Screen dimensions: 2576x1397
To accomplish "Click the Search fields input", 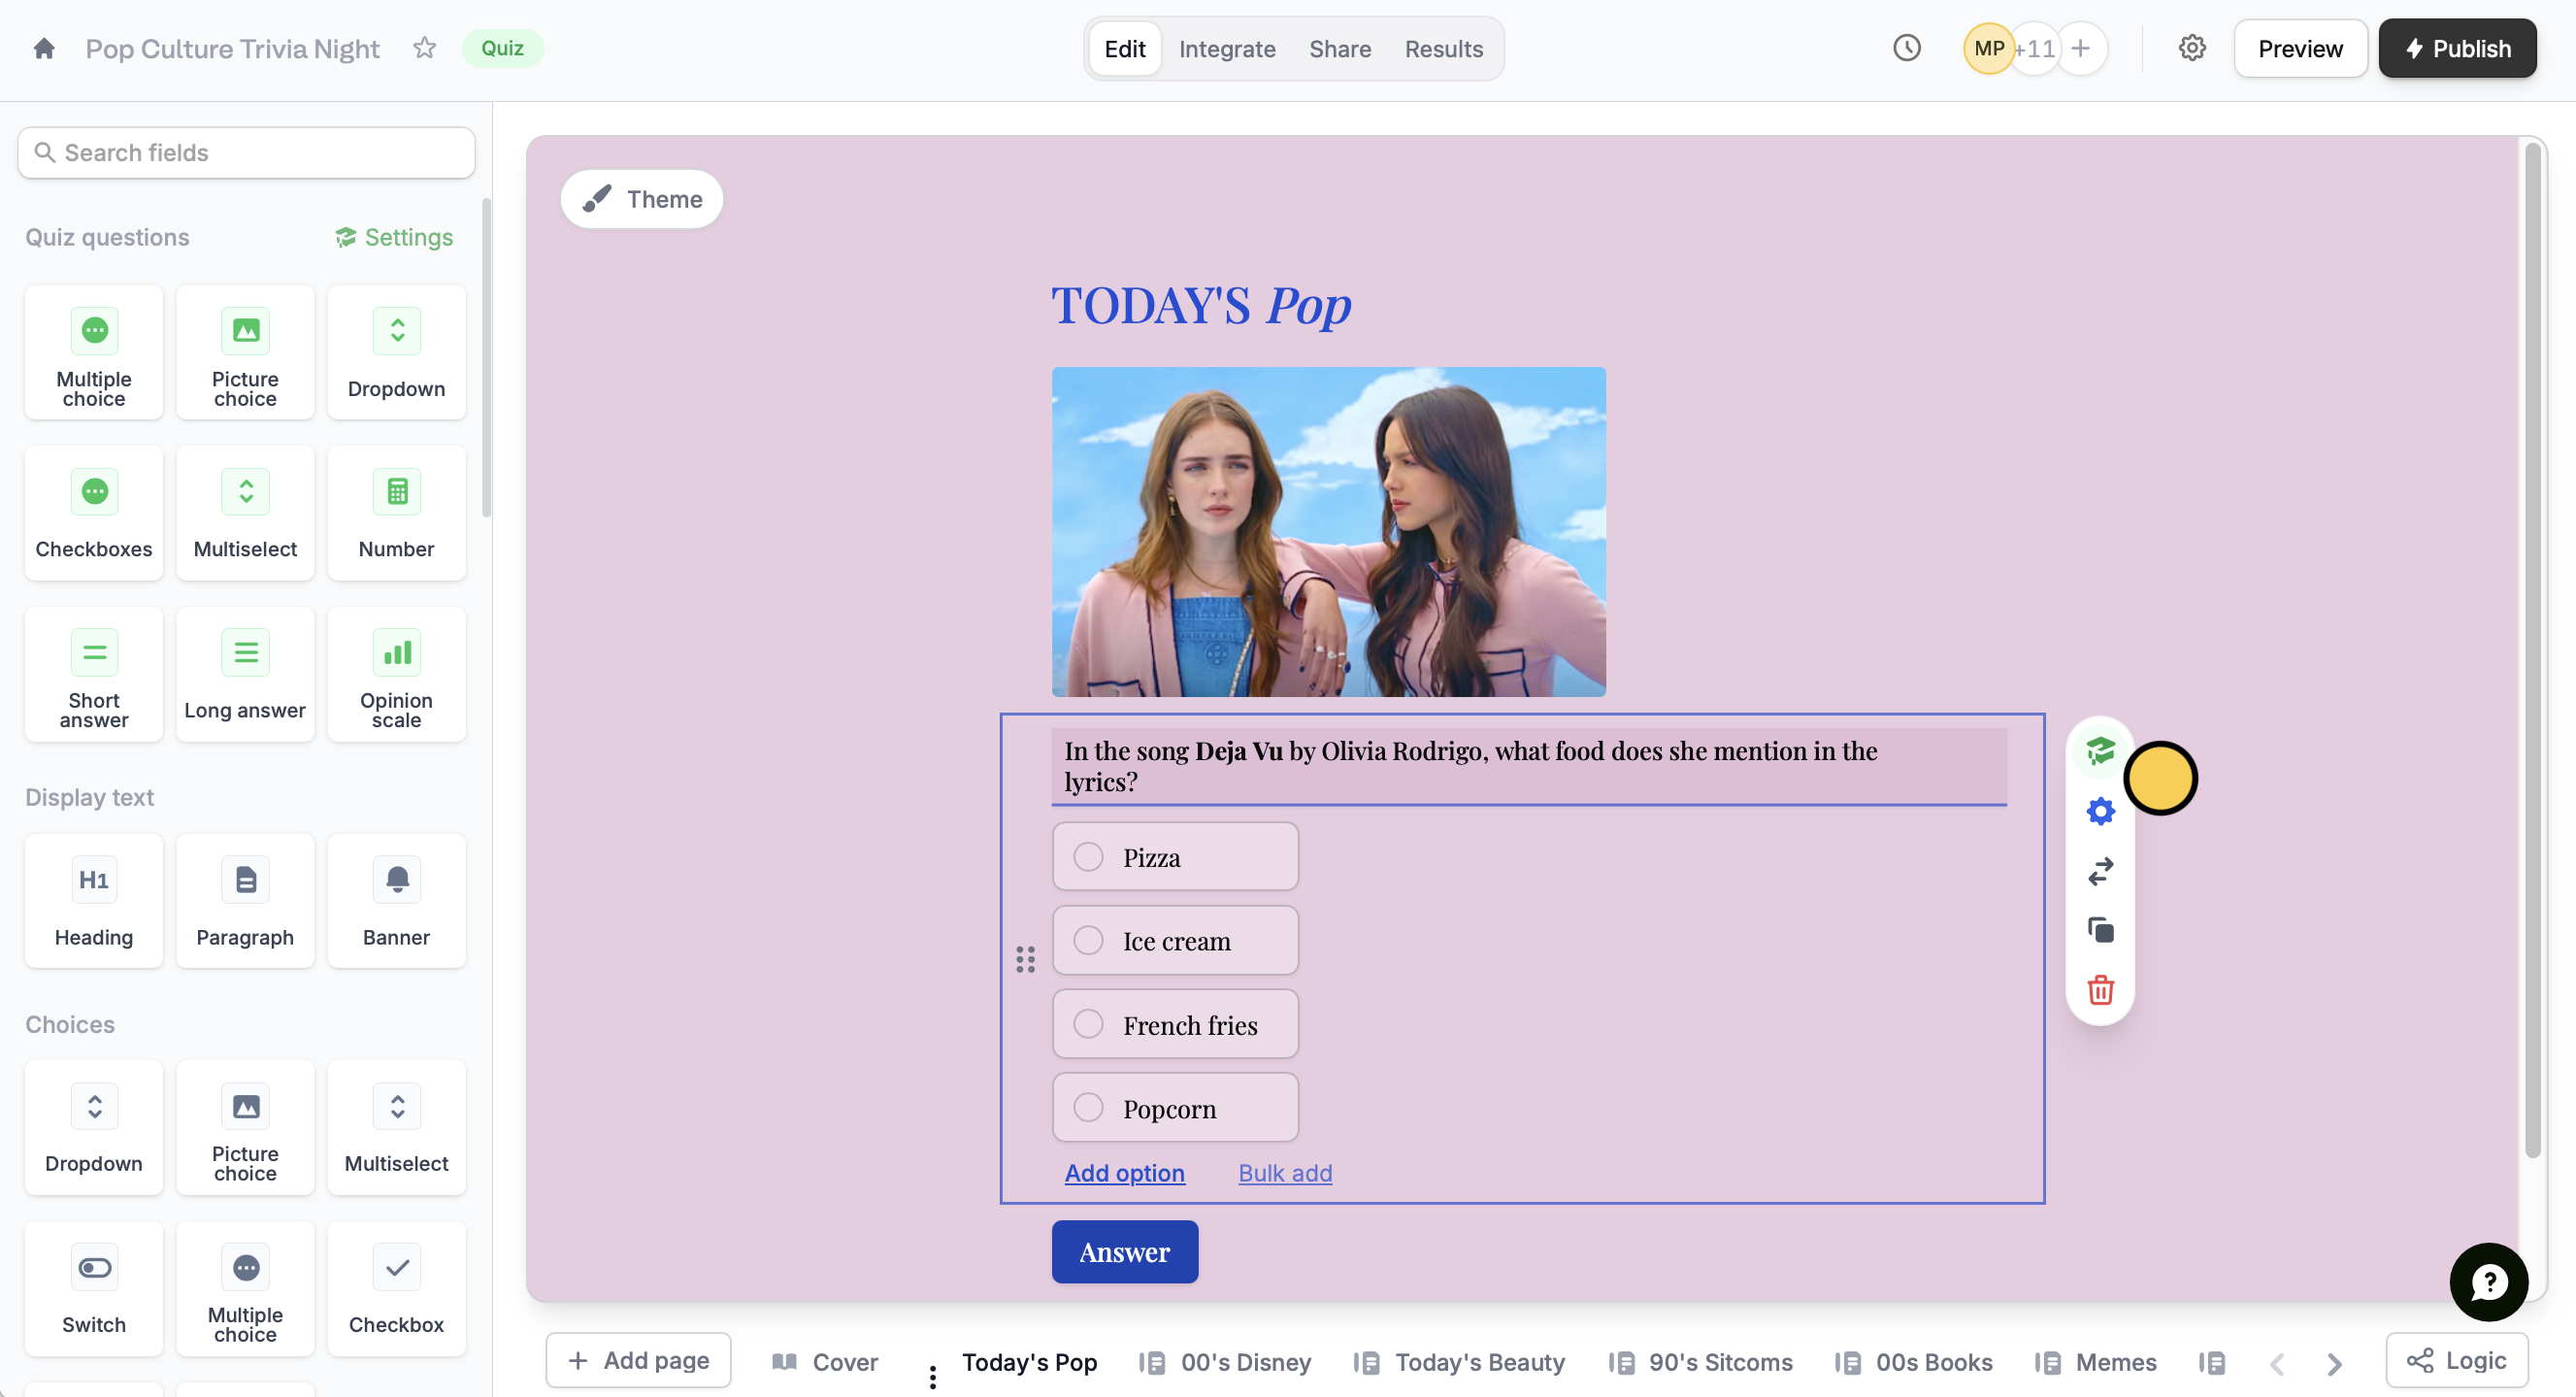I will point(246,152).
